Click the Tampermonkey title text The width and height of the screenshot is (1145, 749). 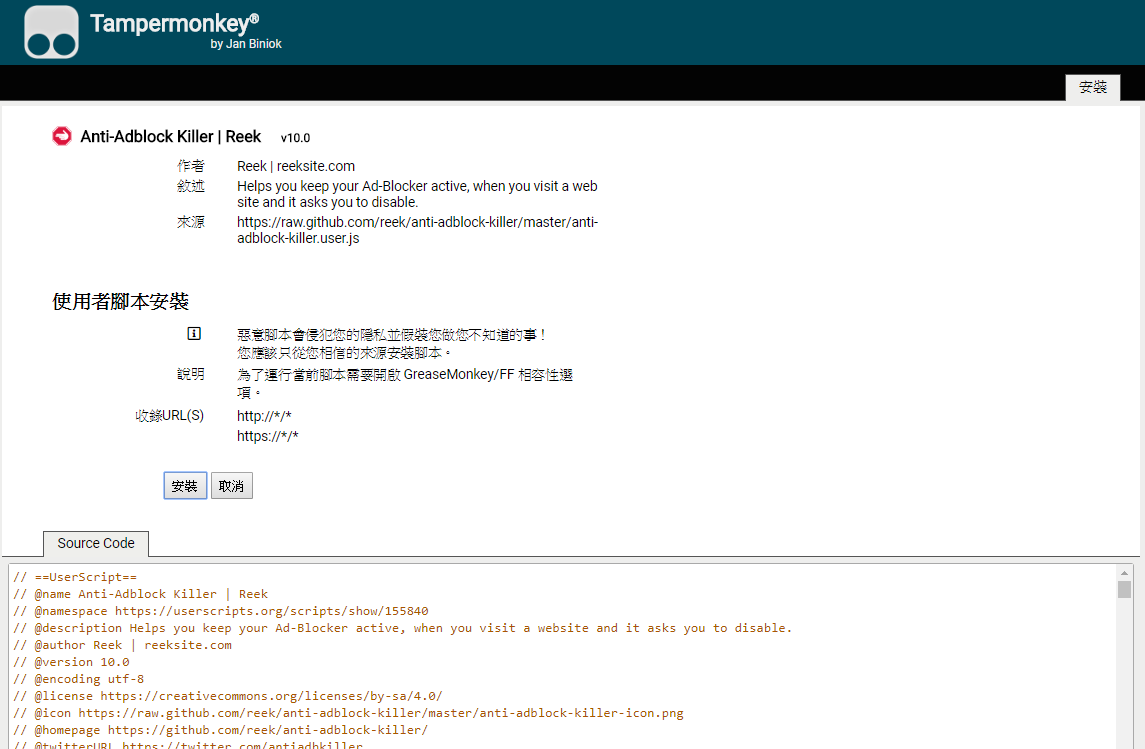pos(174,23)
